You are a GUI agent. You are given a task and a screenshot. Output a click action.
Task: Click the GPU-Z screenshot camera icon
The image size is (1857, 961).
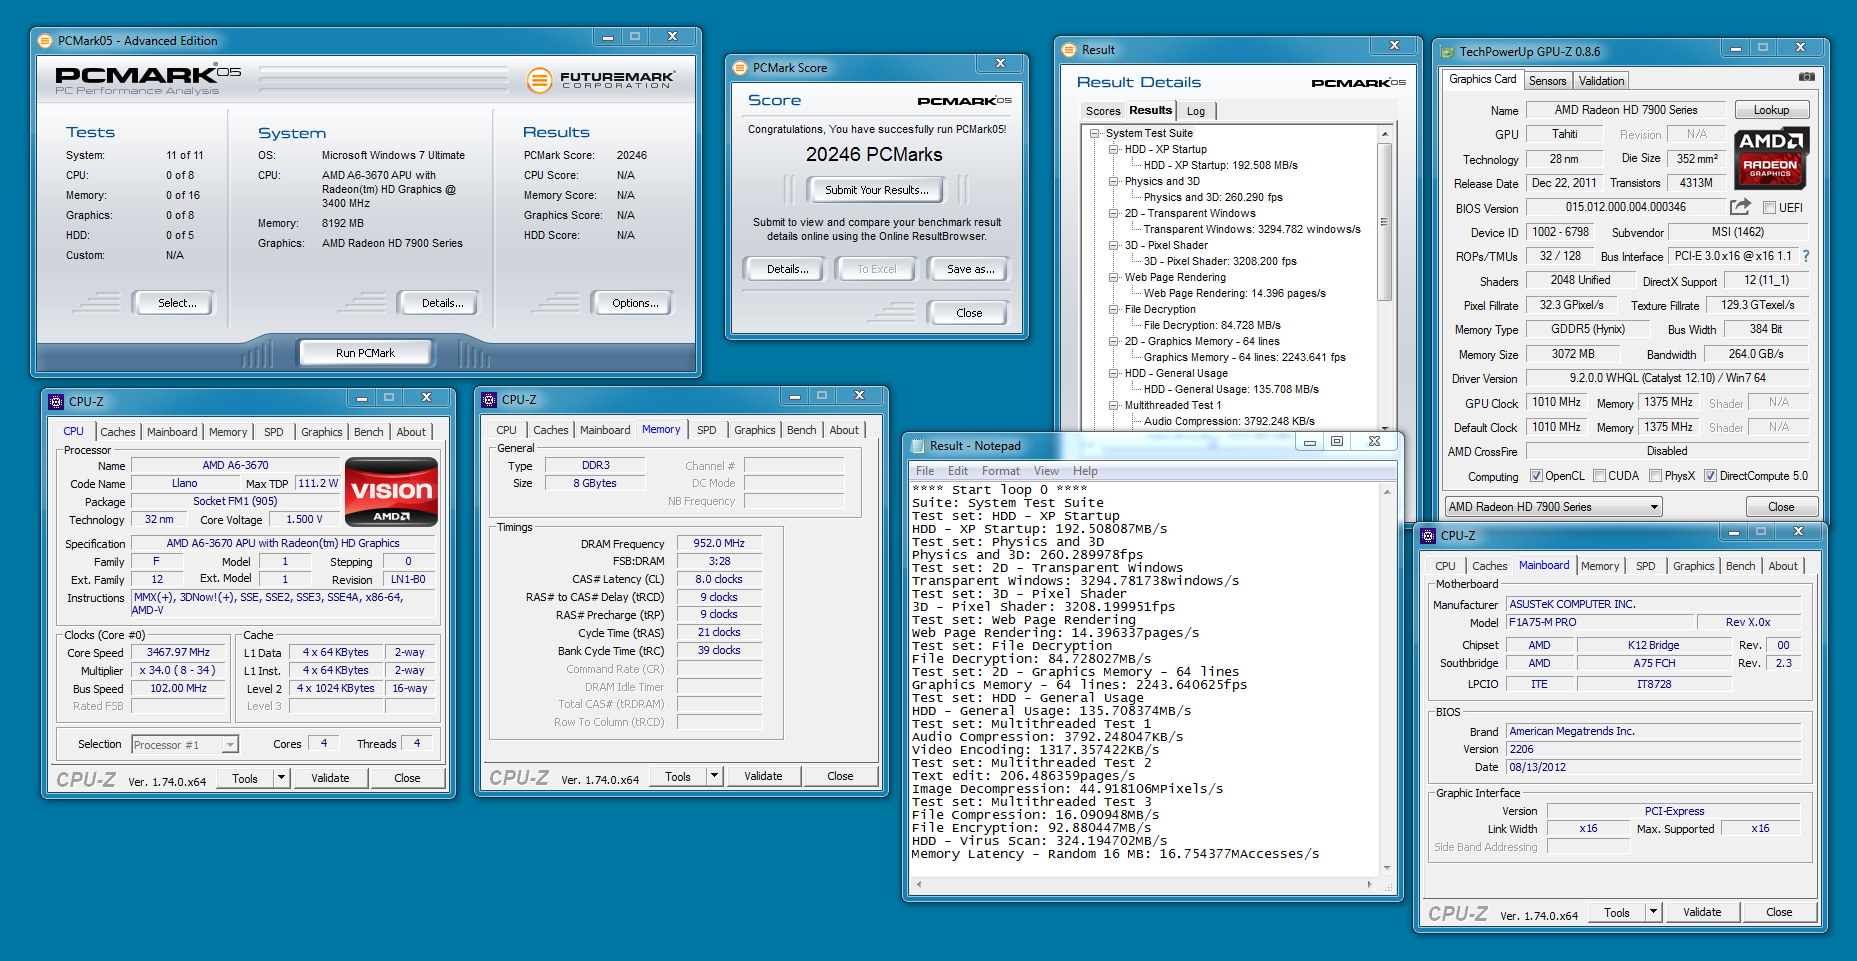pos(1806,77)
